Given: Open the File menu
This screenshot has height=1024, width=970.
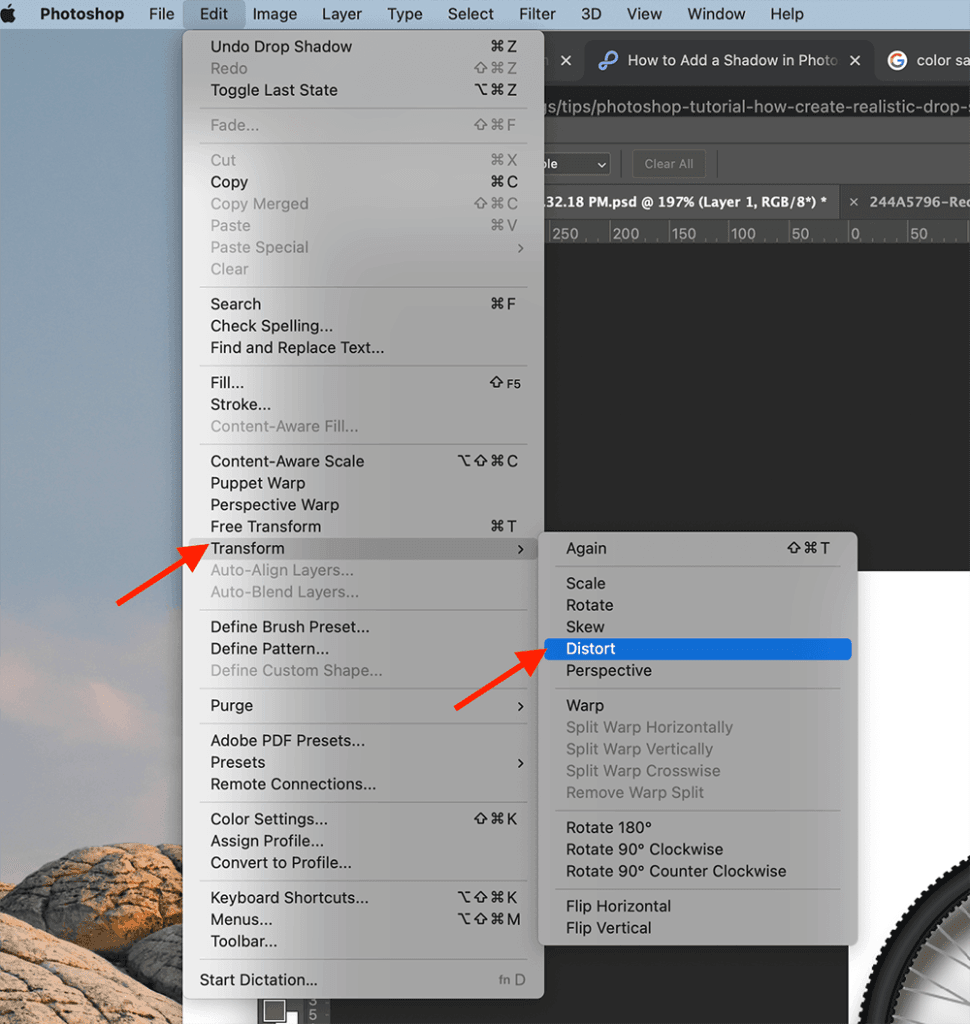Looking at the screenshot, I should point(161,14).
